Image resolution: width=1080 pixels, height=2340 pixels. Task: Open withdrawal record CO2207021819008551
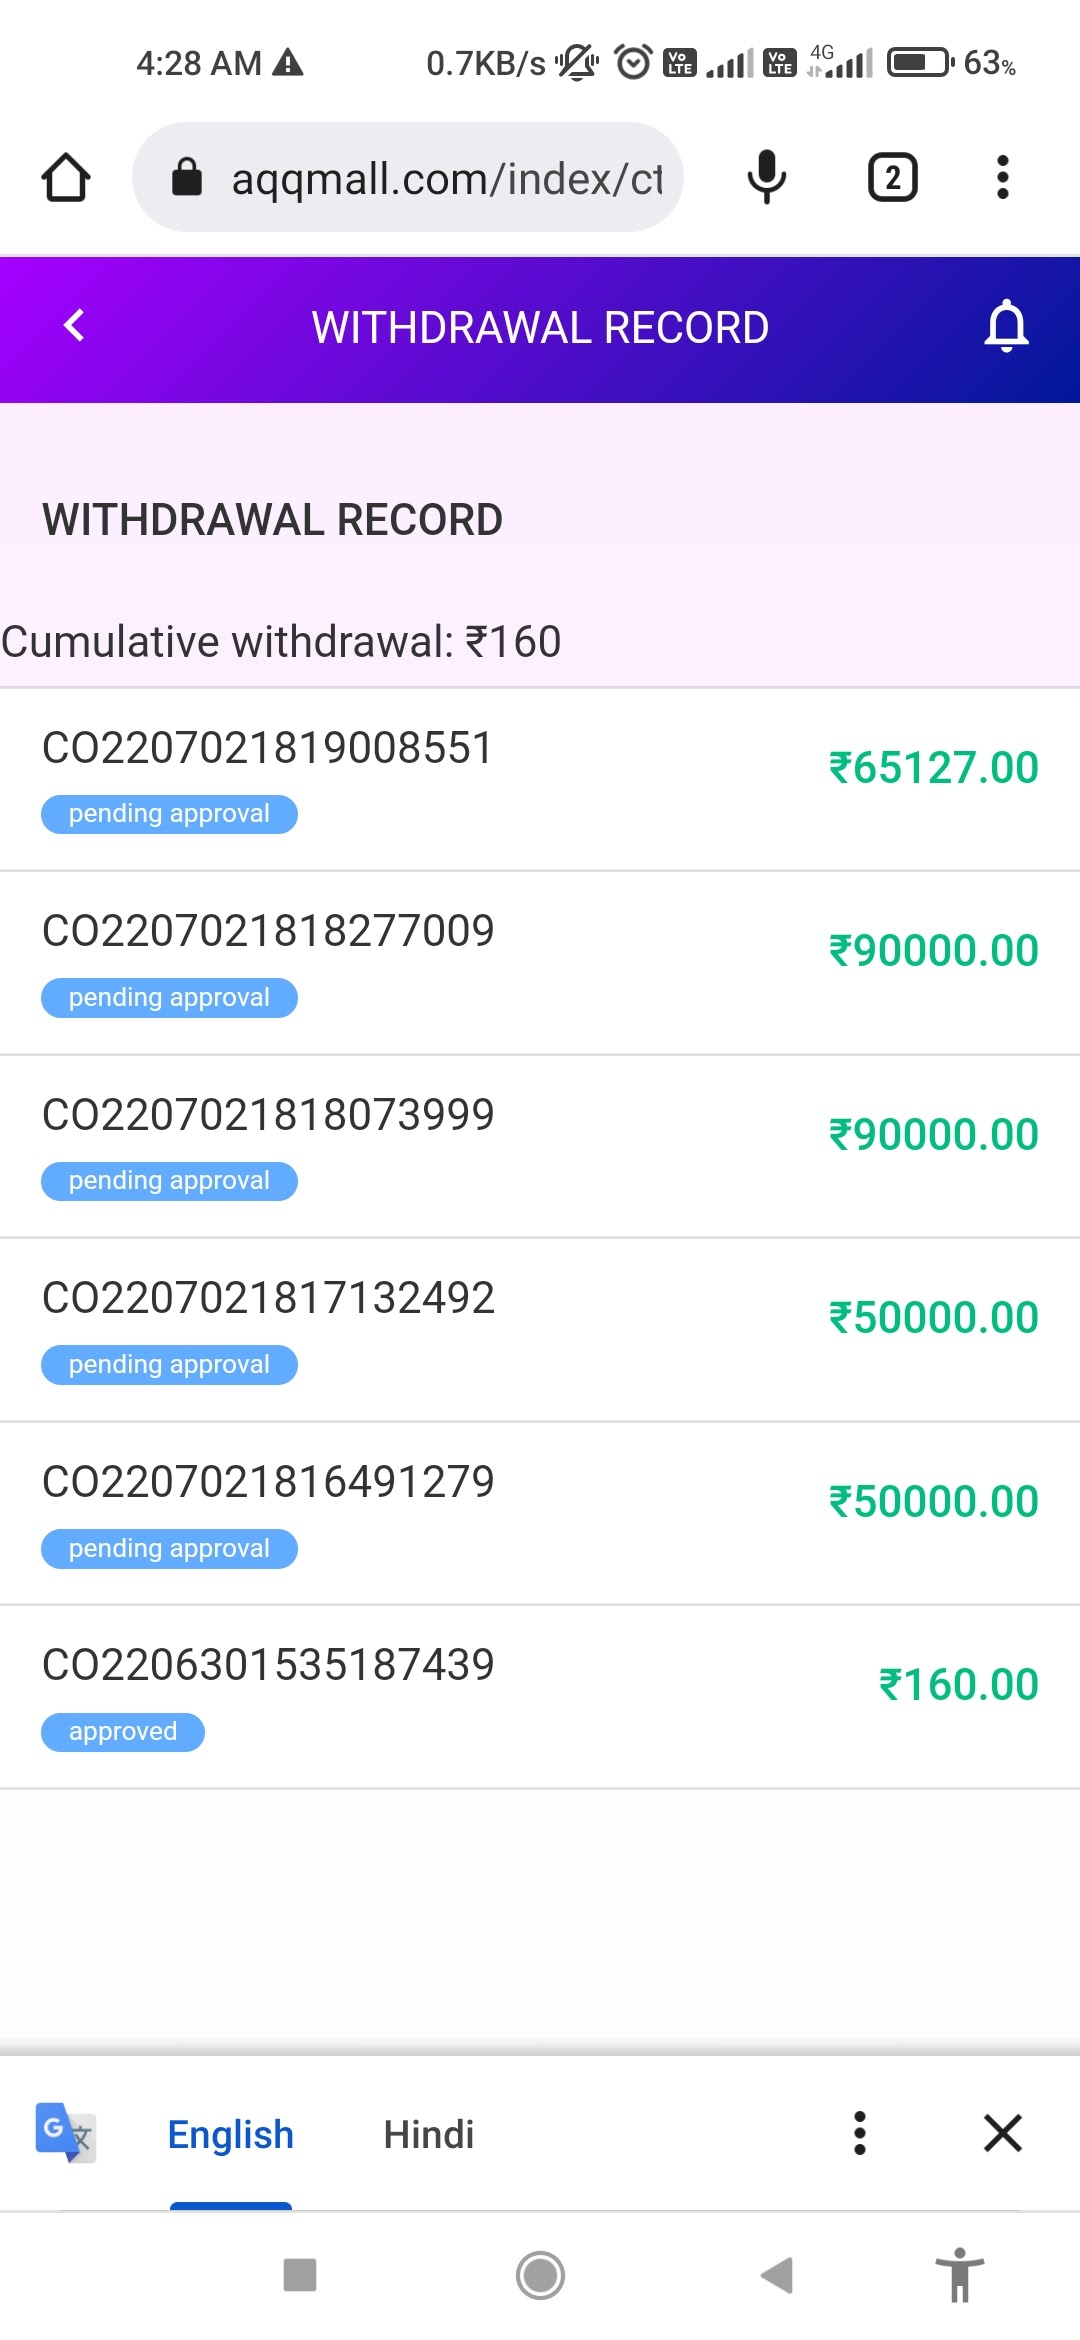click(x=268, y=748)
